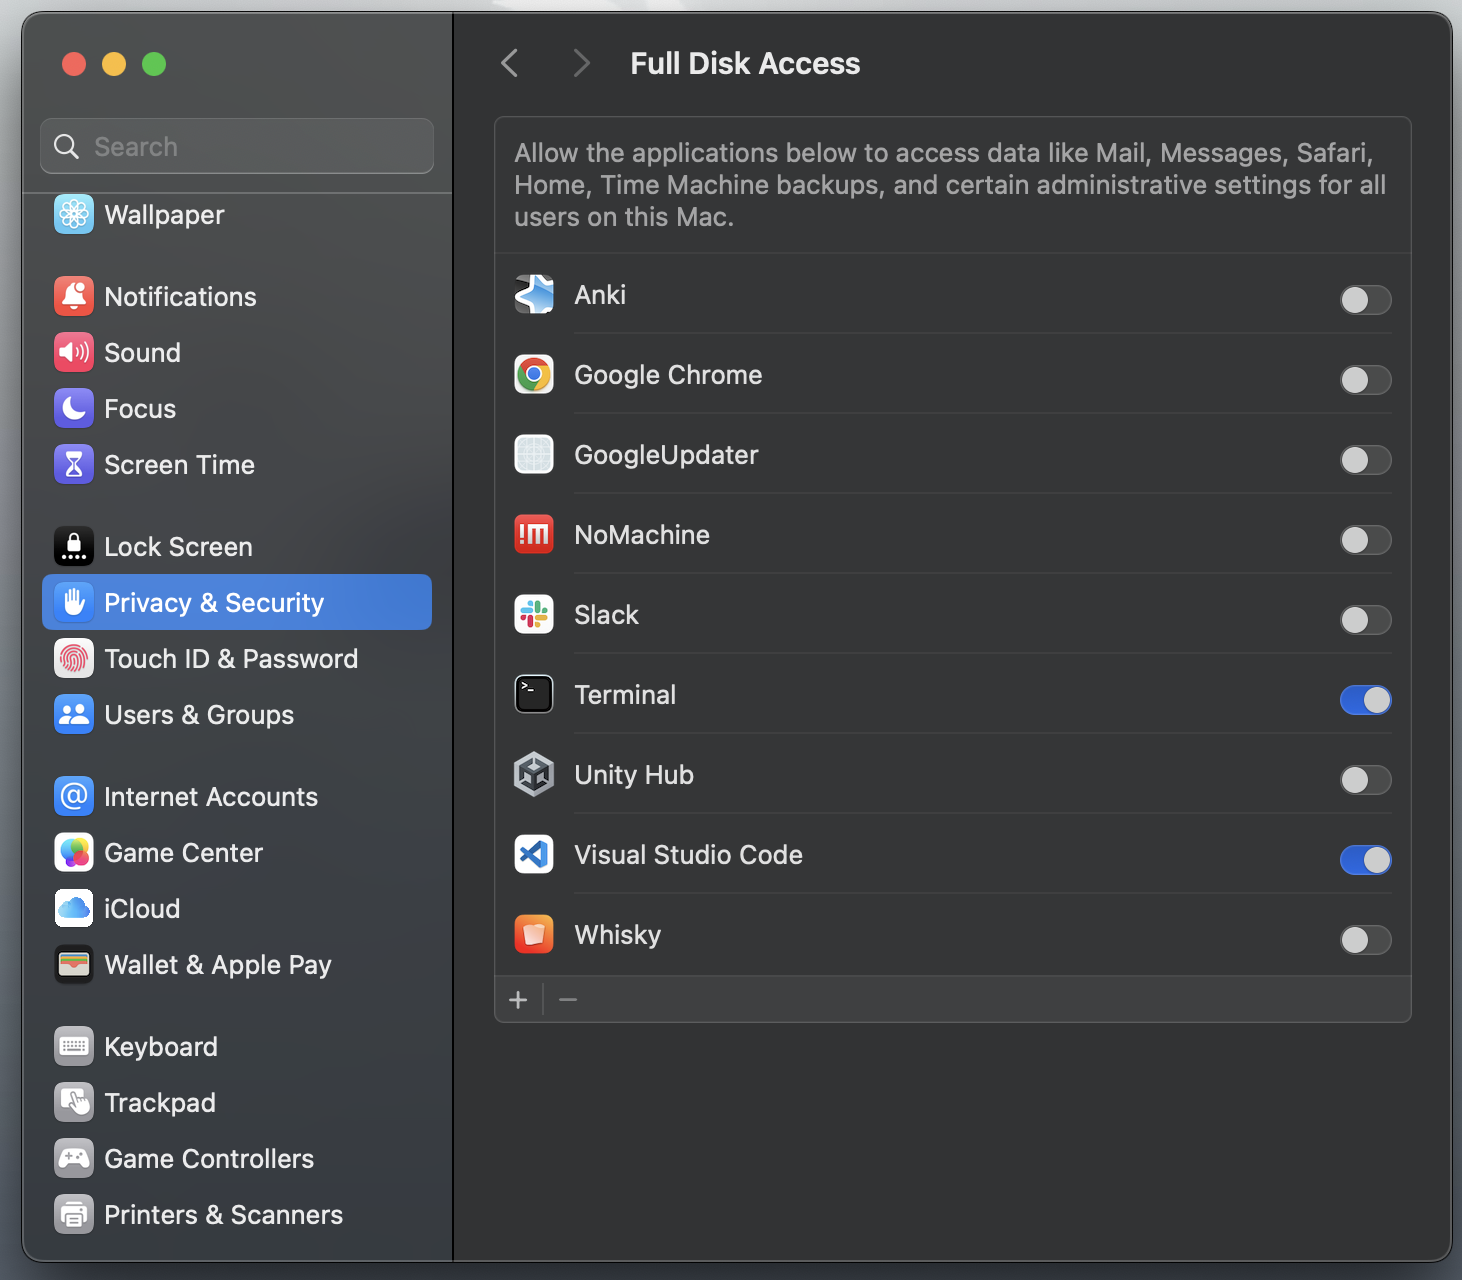Click the Wallpaper flower icon
This screenshot has height=1280, width=1462.
pos(74,214)
